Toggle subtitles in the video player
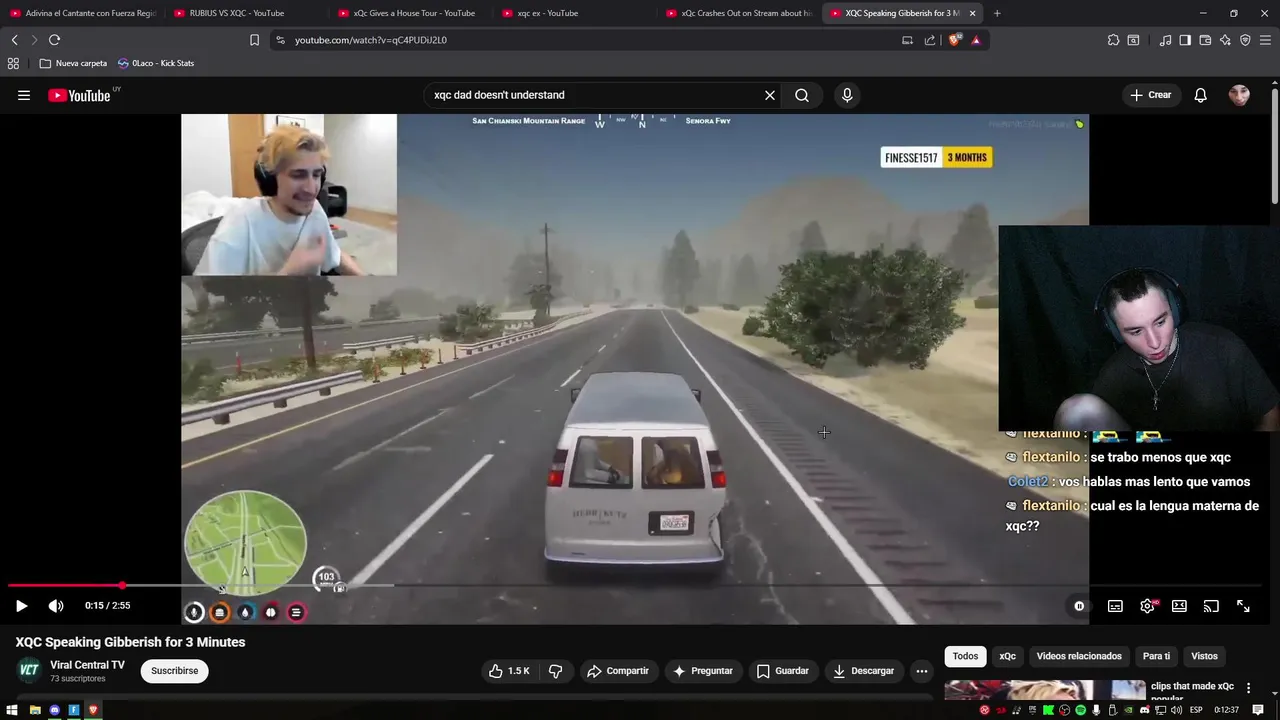The image size is (1280, 720). tap(1115, 606)
